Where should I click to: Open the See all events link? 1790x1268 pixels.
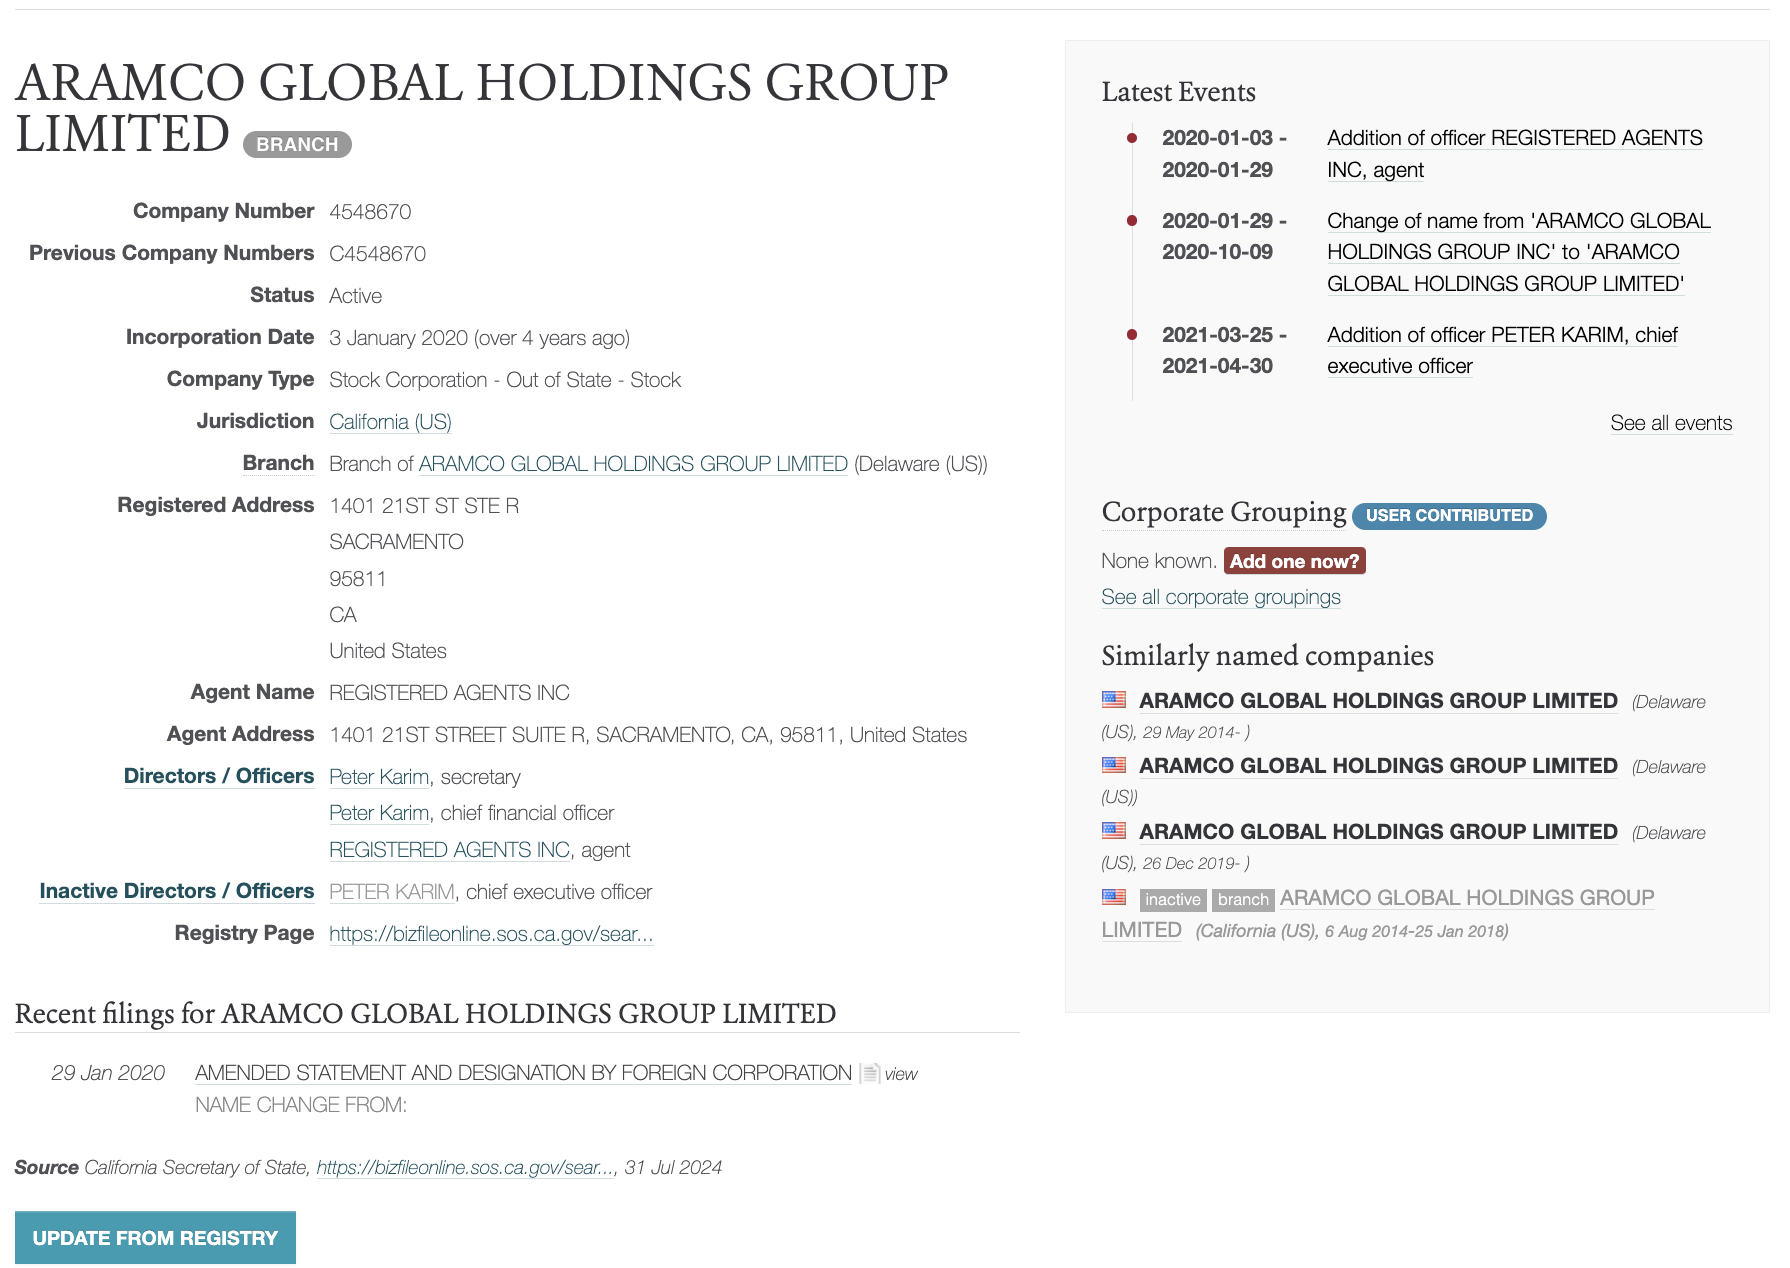(1670, 423)
